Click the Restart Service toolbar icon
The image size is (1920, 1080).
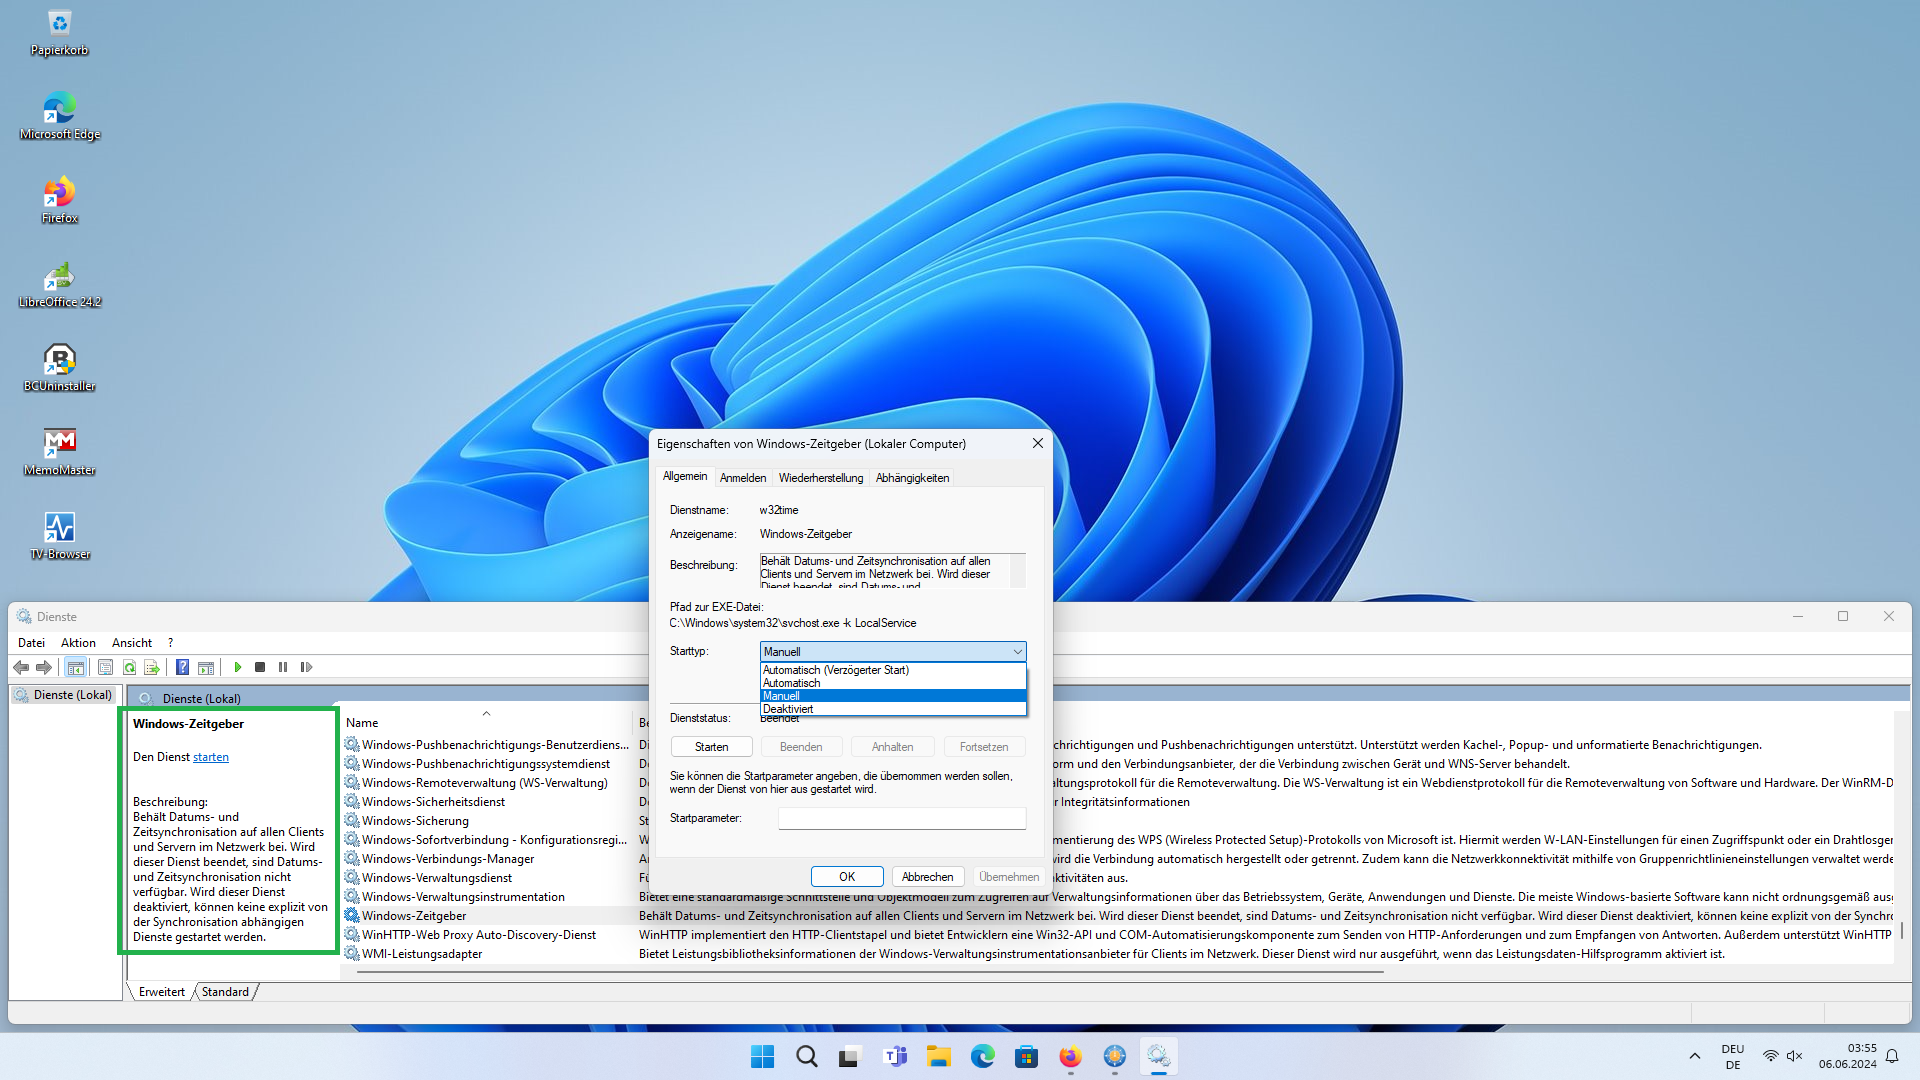coord(306,667)
